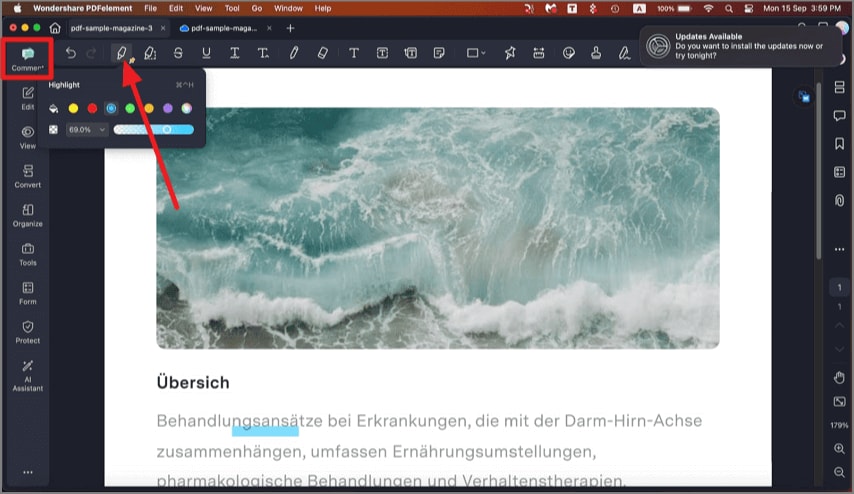Select the star-shaped annotation tool
The width and height of the screenshot is (854, 494).
pos(510,53)
